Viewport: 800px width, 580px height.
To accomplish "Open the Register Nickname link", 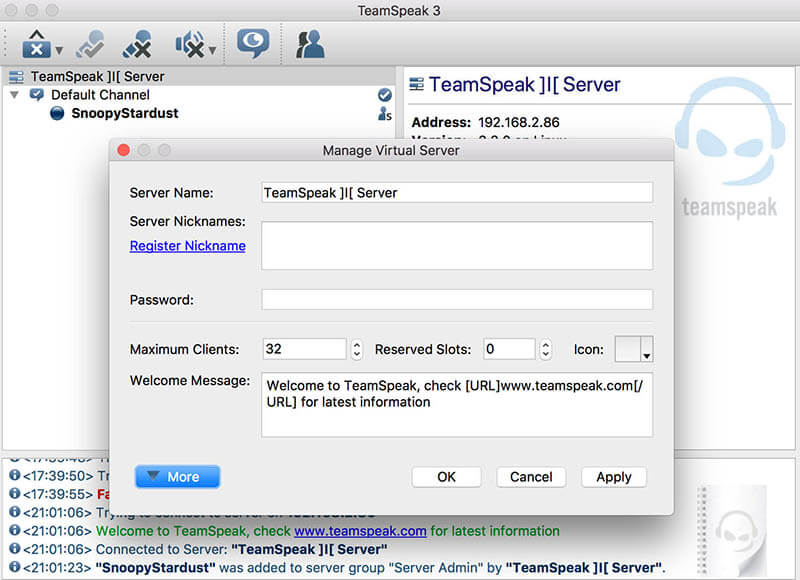I will pos(188,246).
